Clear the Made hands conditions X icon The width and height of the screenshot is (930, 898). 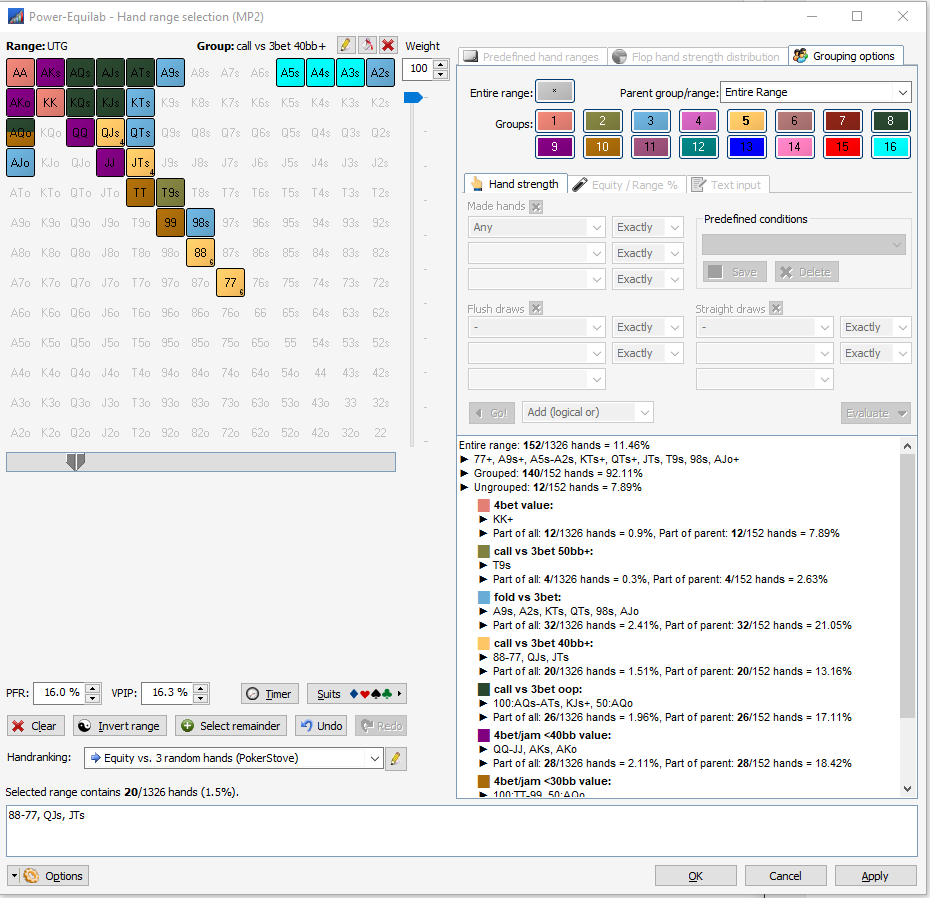click(x=536, y=206)
